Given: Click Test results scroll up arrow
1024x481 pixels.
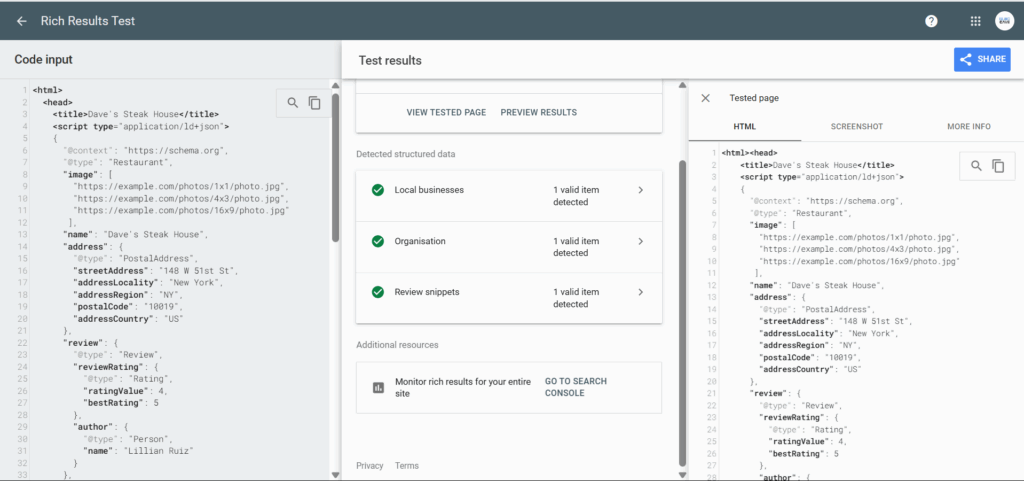Looking at the screenshot, I should (683, 85).
